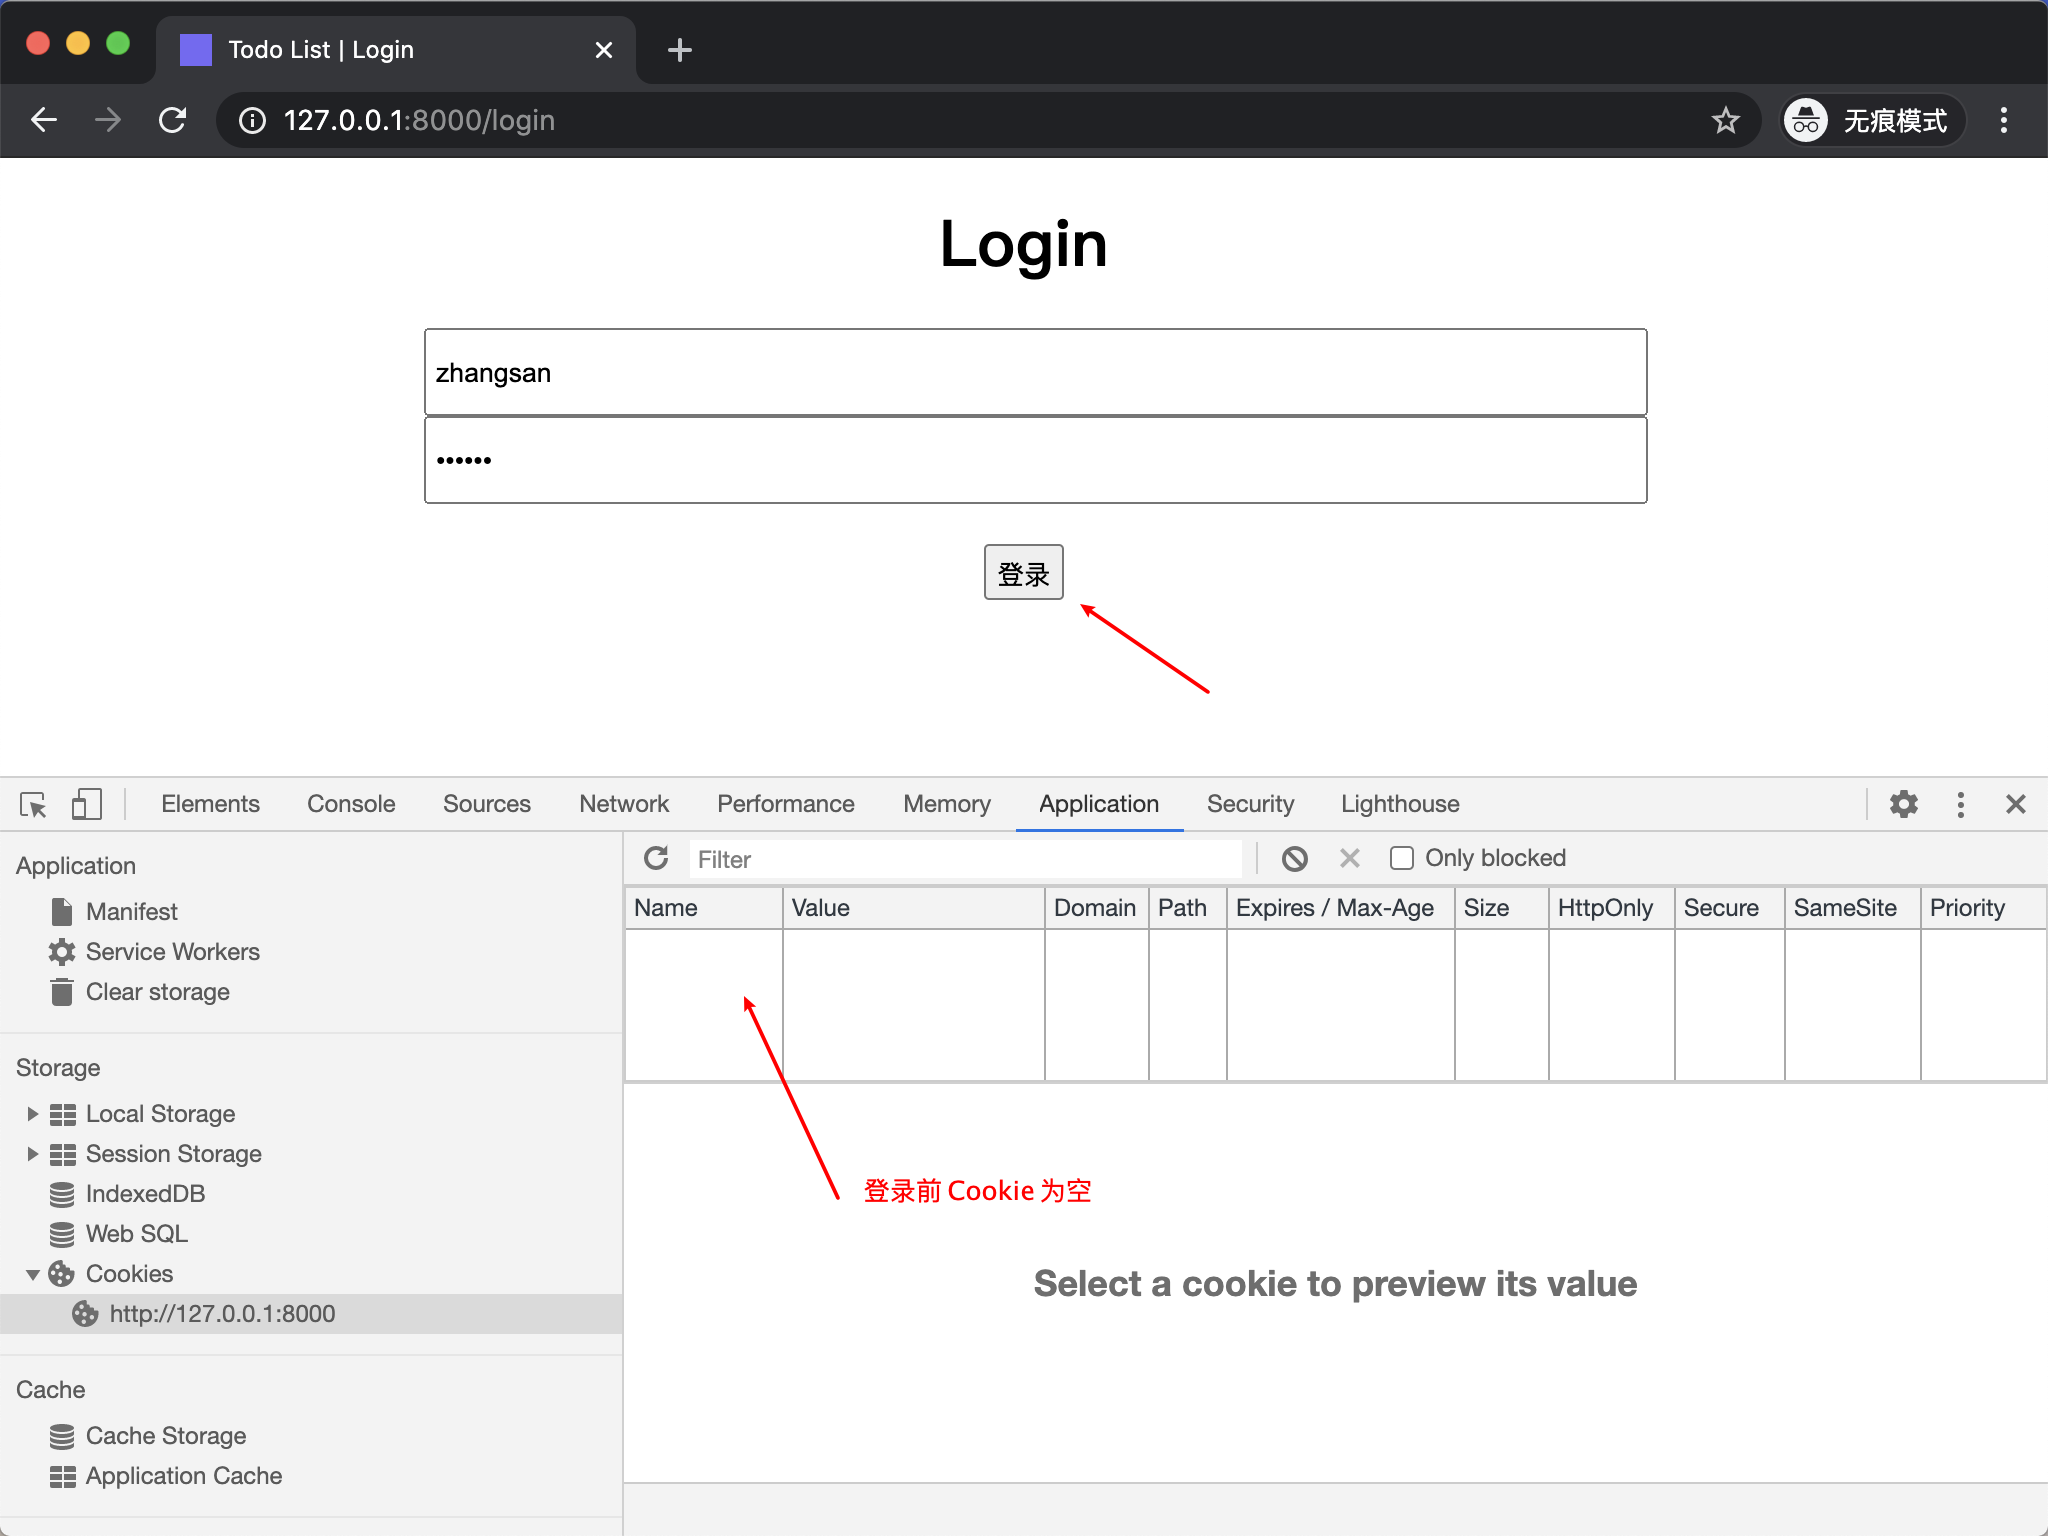
Task: Click the DevTools inspect element icon
Action: pos(33,805)
